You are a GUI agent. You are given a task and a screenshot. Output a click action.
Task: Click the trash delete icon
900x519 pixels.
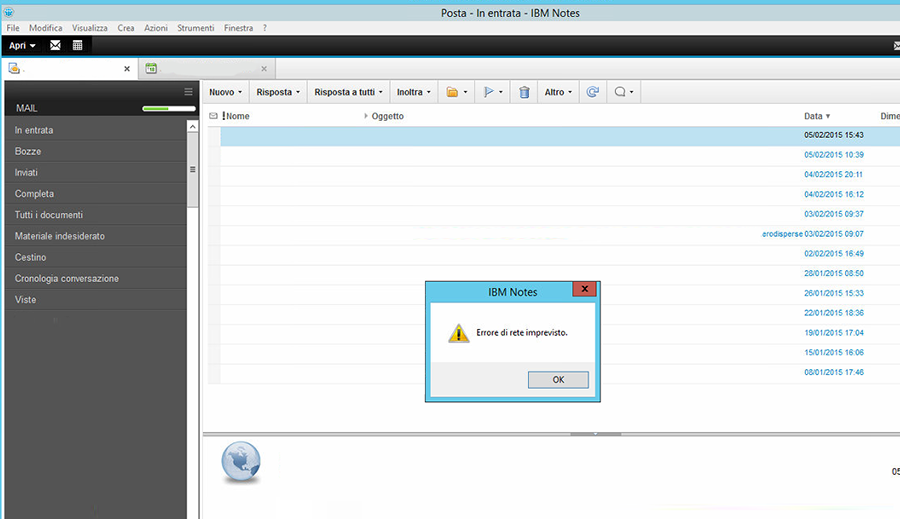click(524, 92)
